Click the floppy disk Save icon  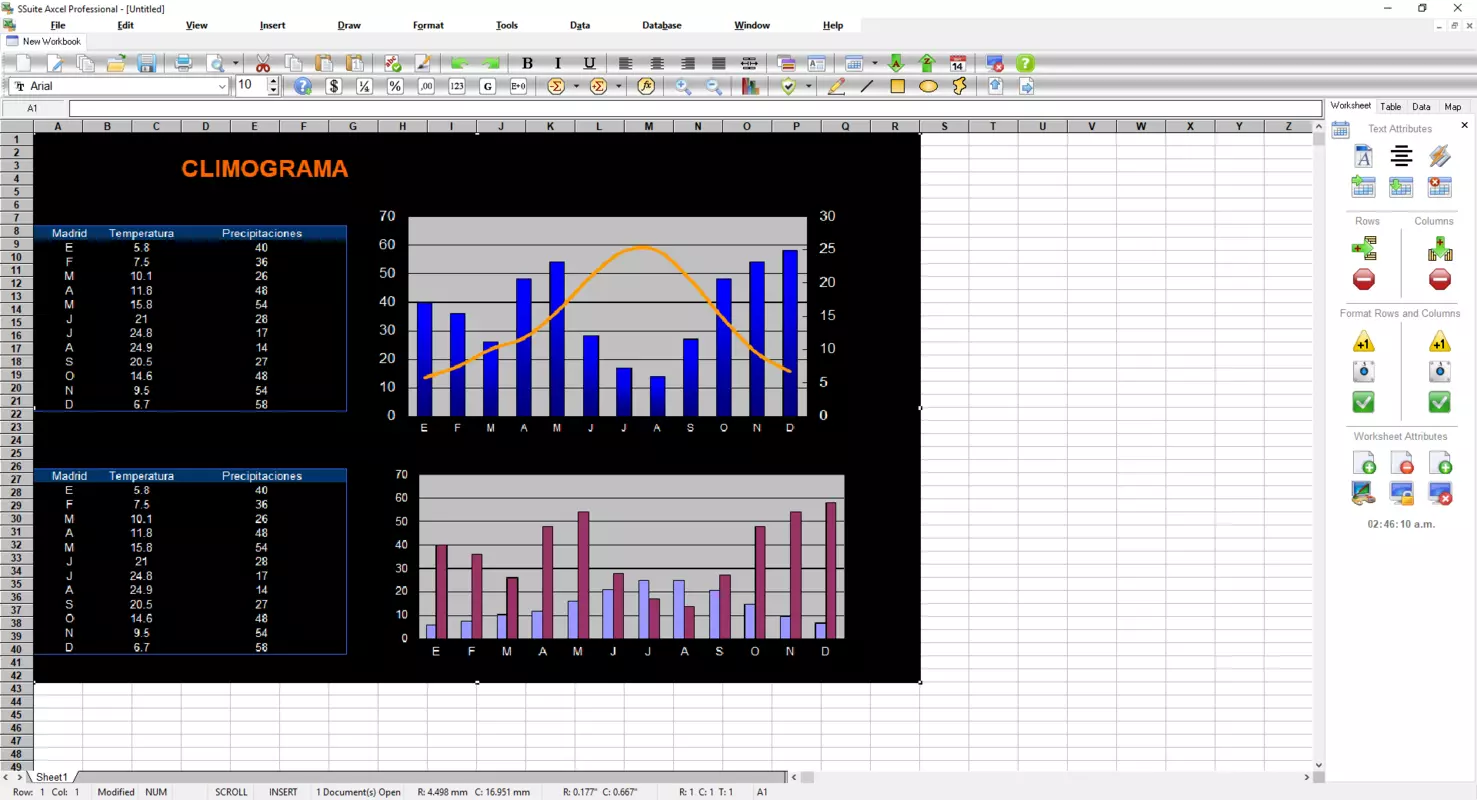tap(146, 63)
